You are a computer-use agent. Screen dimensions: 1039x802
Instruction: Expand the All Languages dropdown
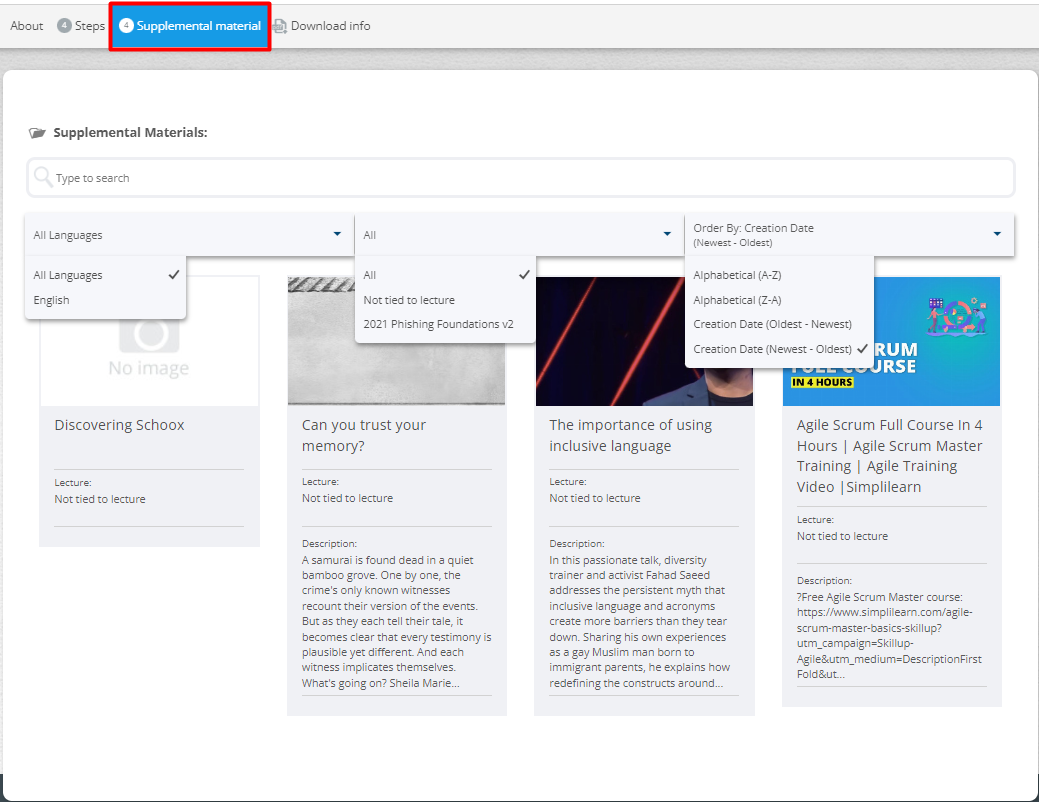tap(190, 235)
